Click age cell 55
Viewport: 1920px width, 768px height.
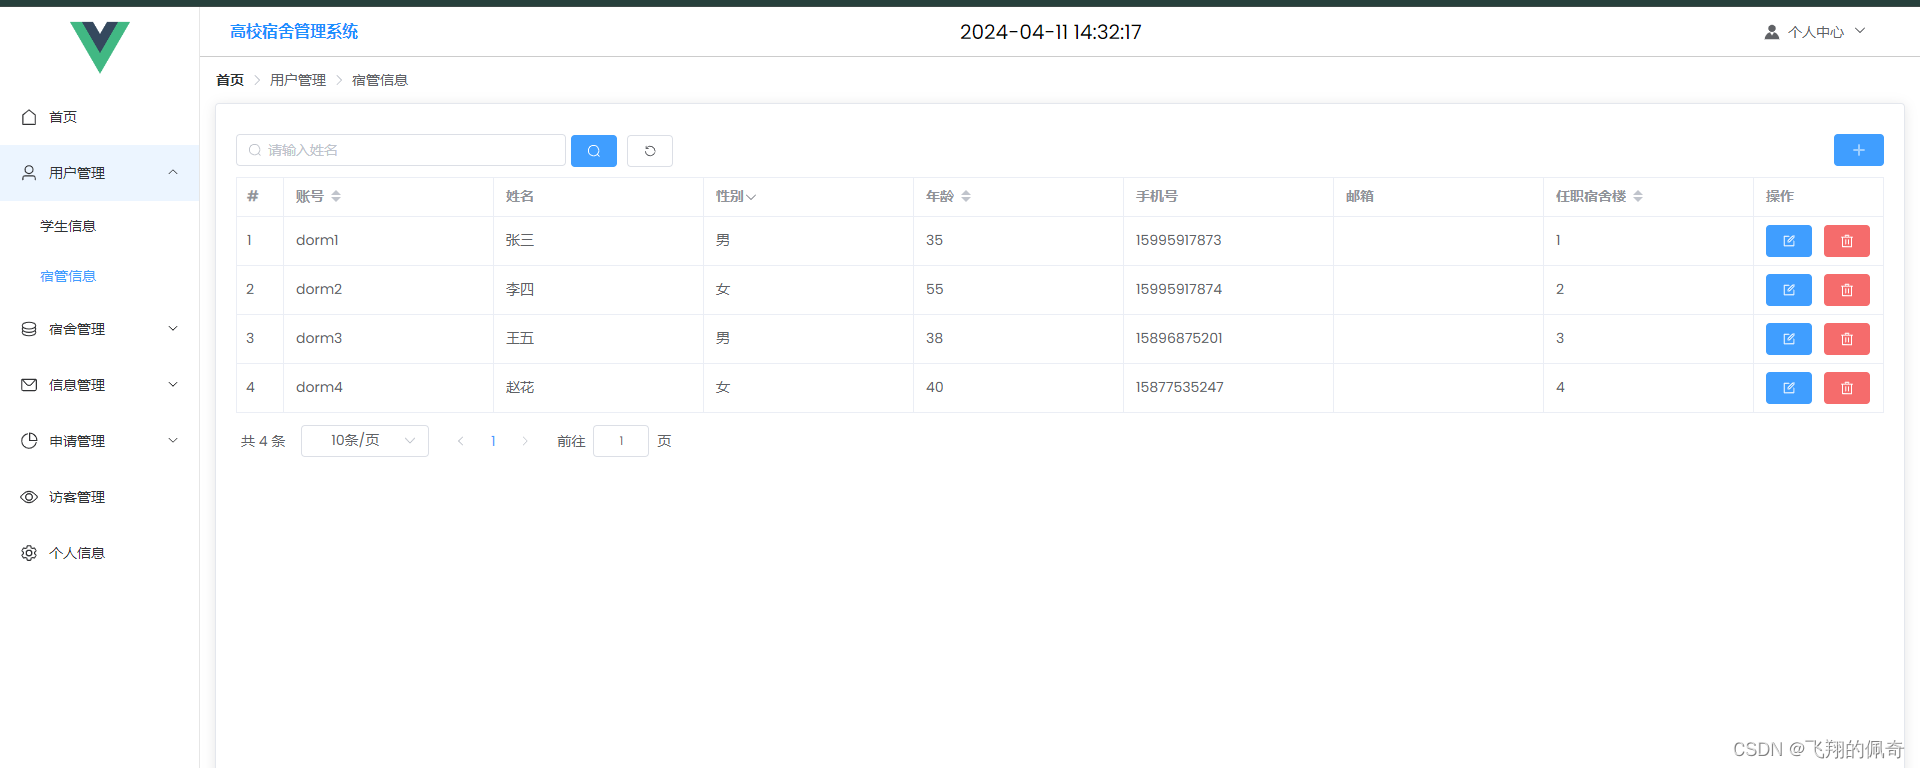[935, 289]
